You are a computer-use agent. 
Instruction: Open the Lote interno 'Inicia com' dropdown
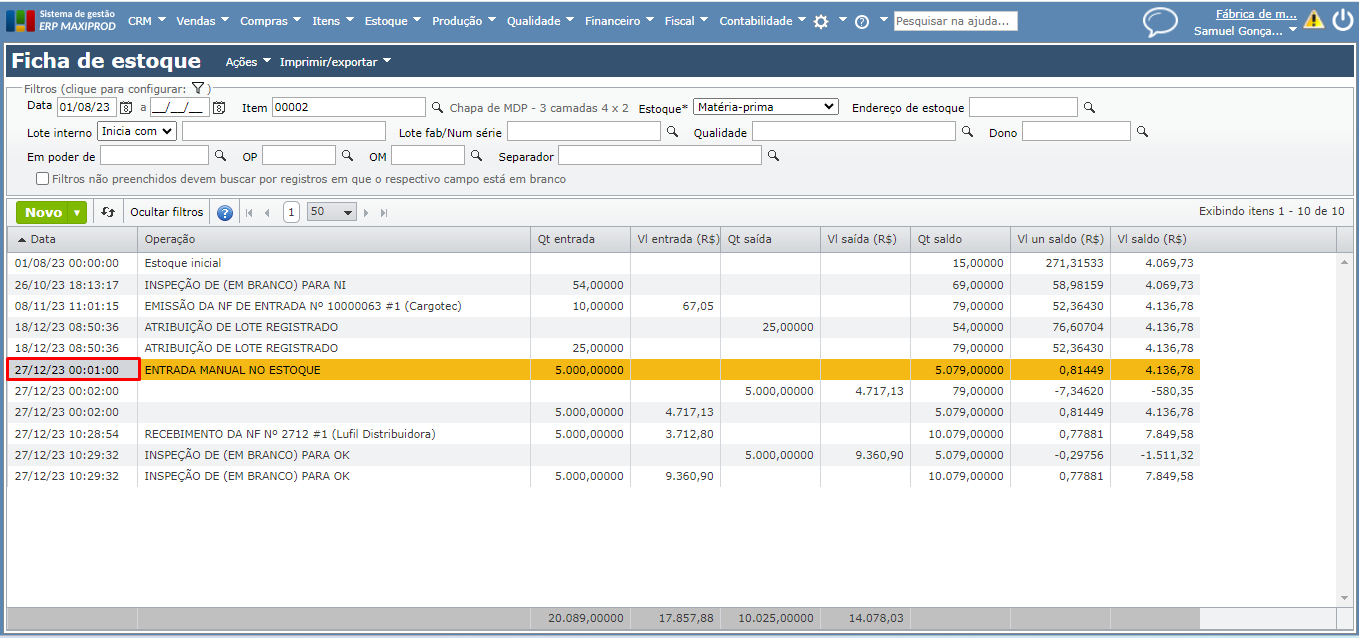click(137, 131)
